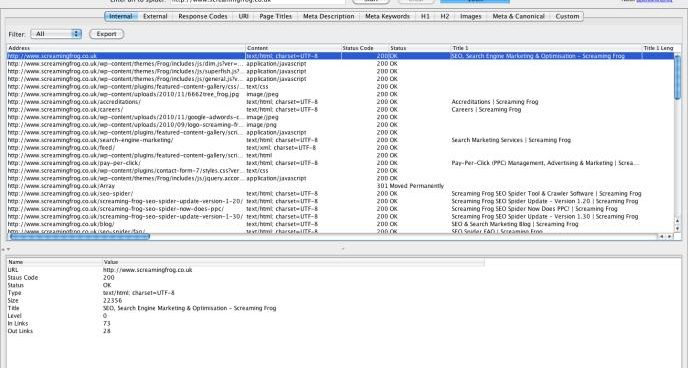Screen dimensions: 688x368
Task: Select the /accreditations/ address row
Action: (74, 102)
